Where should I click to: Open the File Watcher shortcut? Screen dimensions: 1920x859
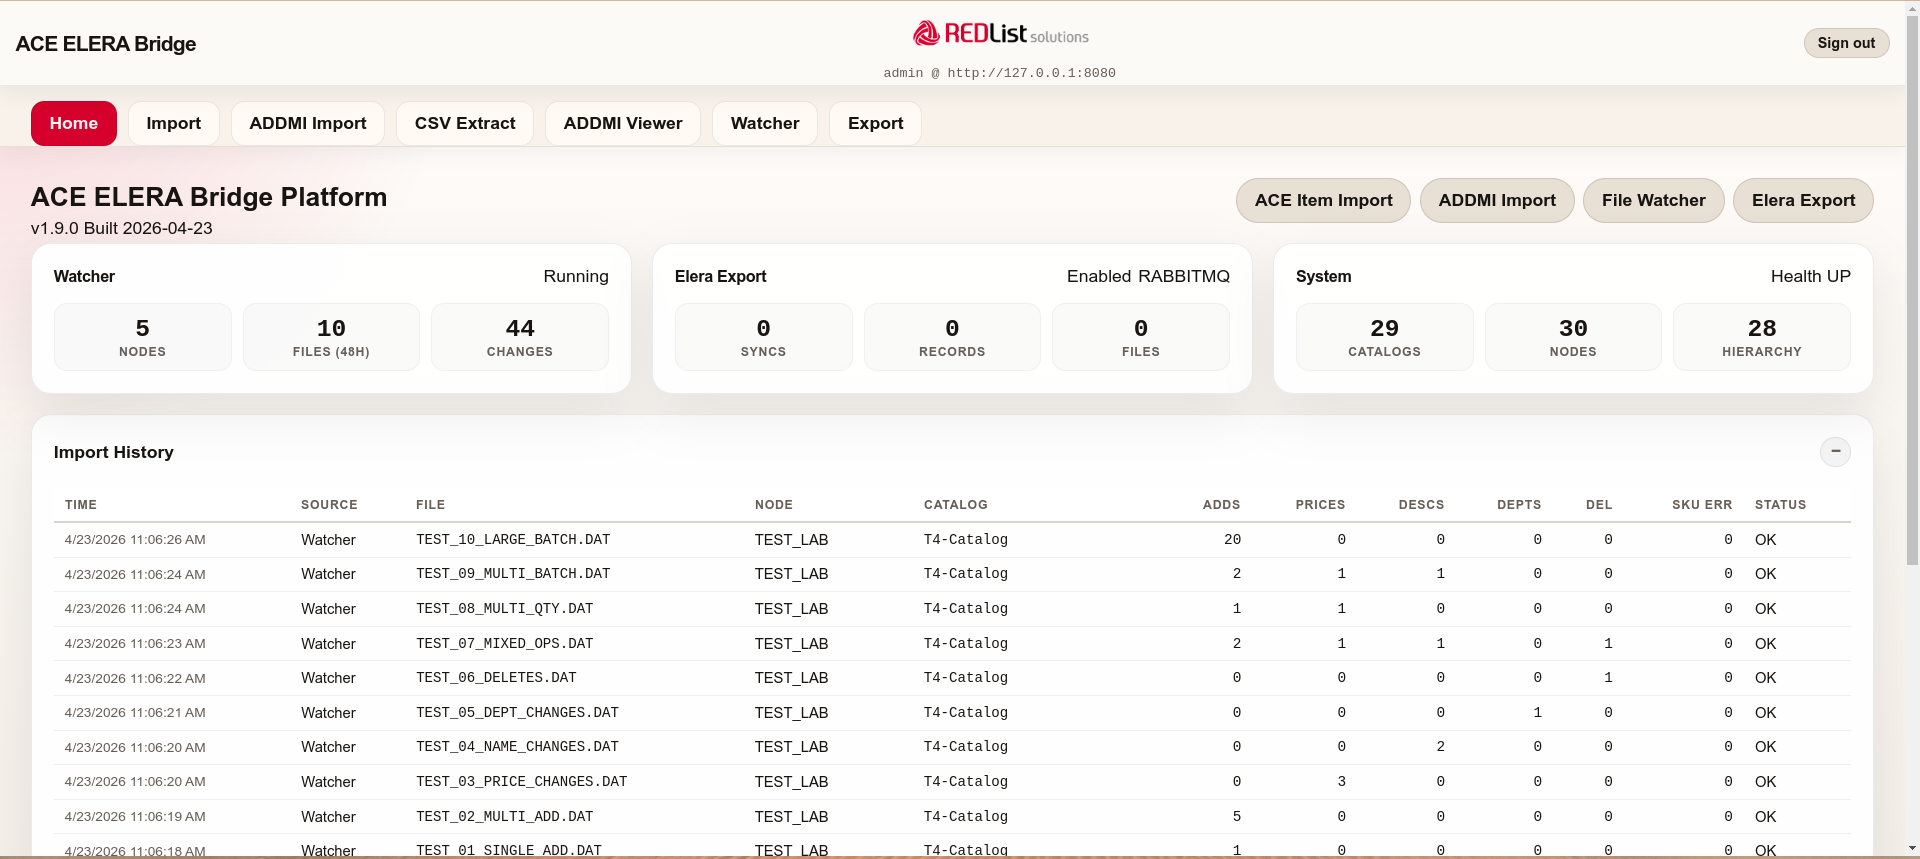(1654, 200)
